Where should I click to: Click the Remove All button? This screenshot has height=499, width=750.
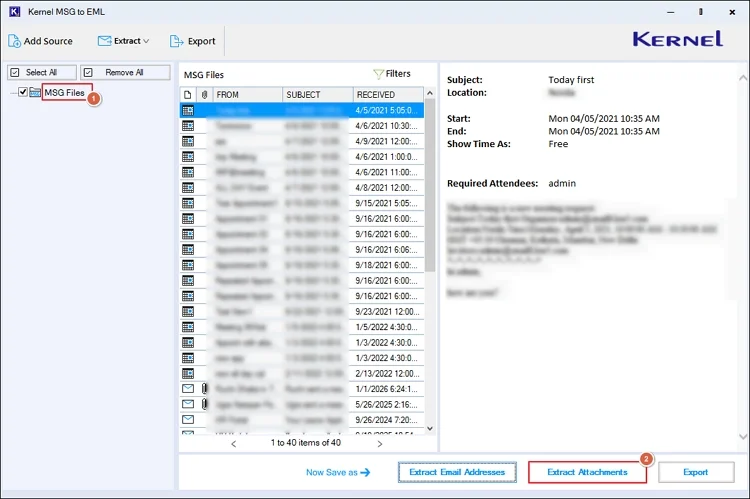coord(125,72)
